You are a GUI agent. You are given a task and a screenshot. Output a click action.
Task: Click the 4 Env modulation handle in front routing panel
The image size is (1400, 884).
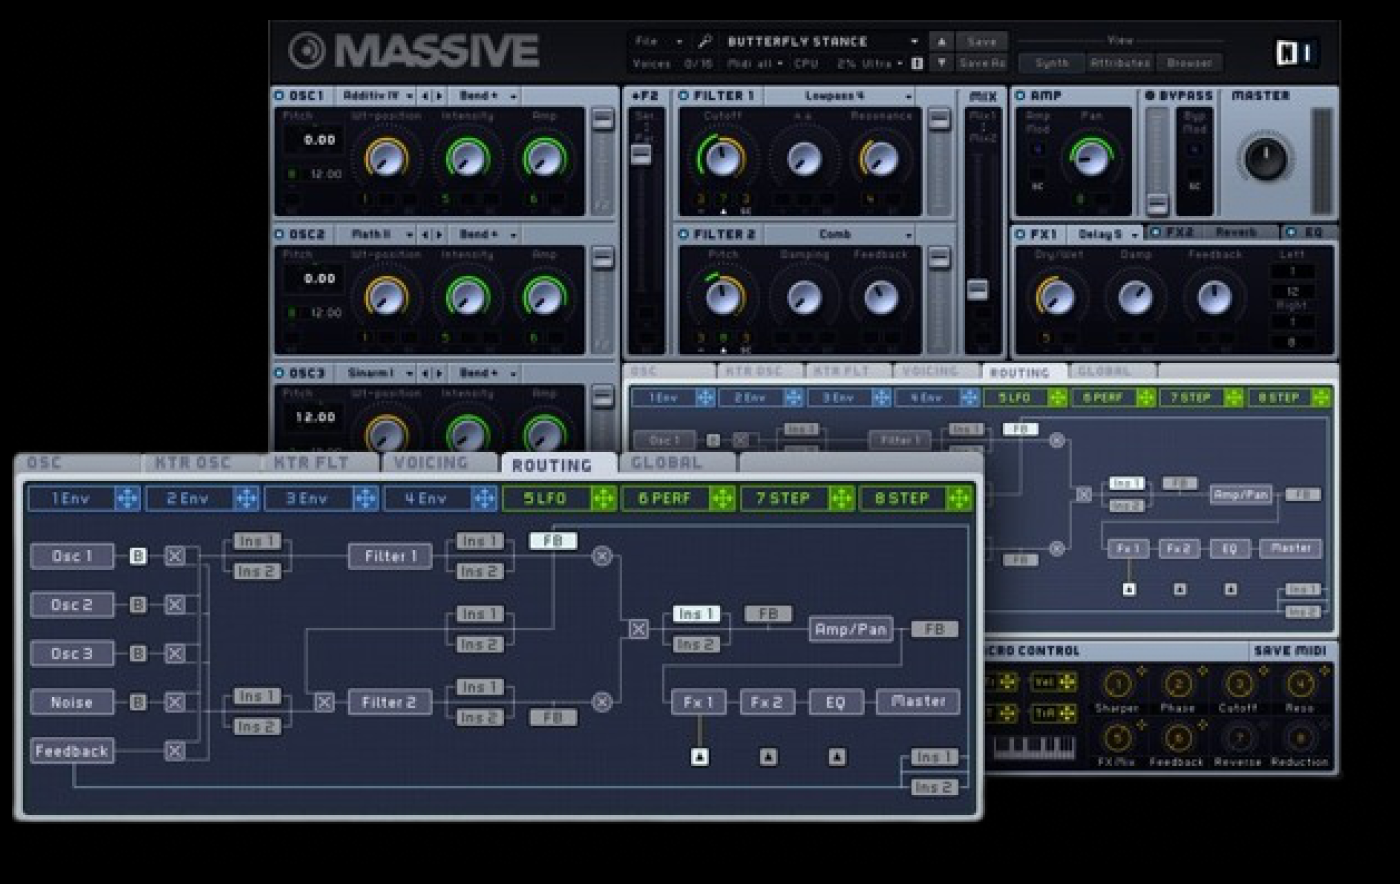click(x=484, y=498)
